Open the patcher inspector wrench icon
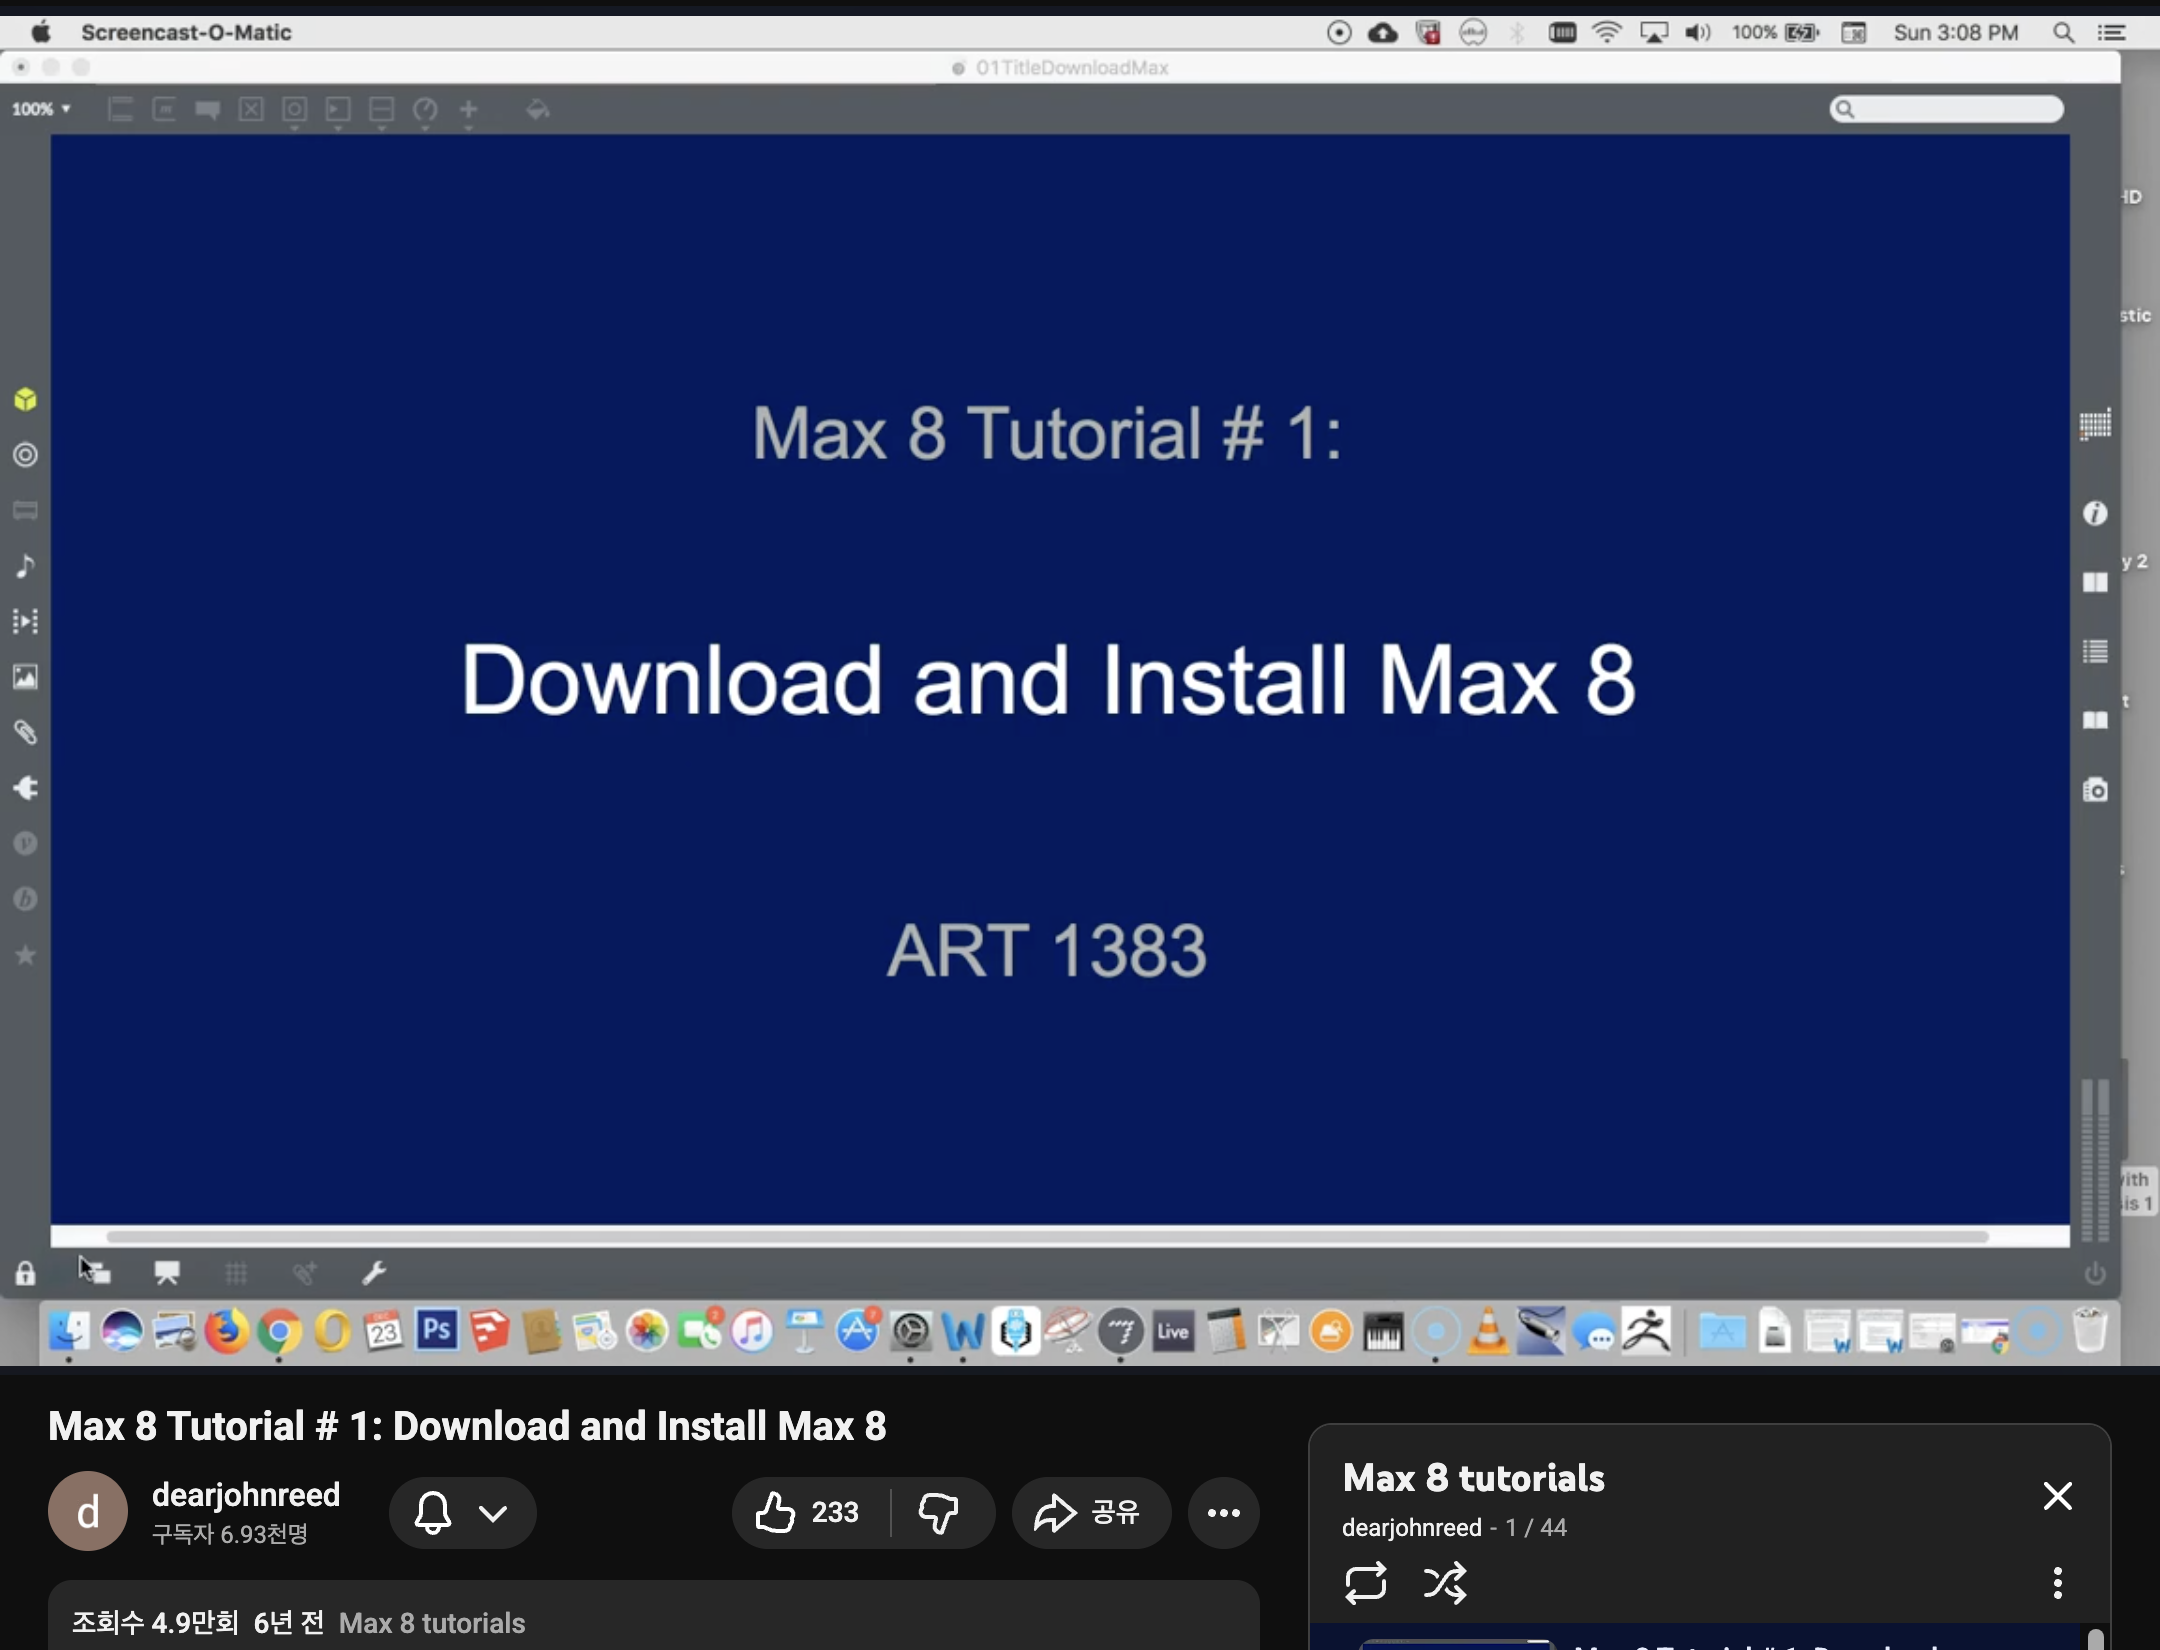The width and height of the screenshot is (2160, 1650). pos(374,1273)
